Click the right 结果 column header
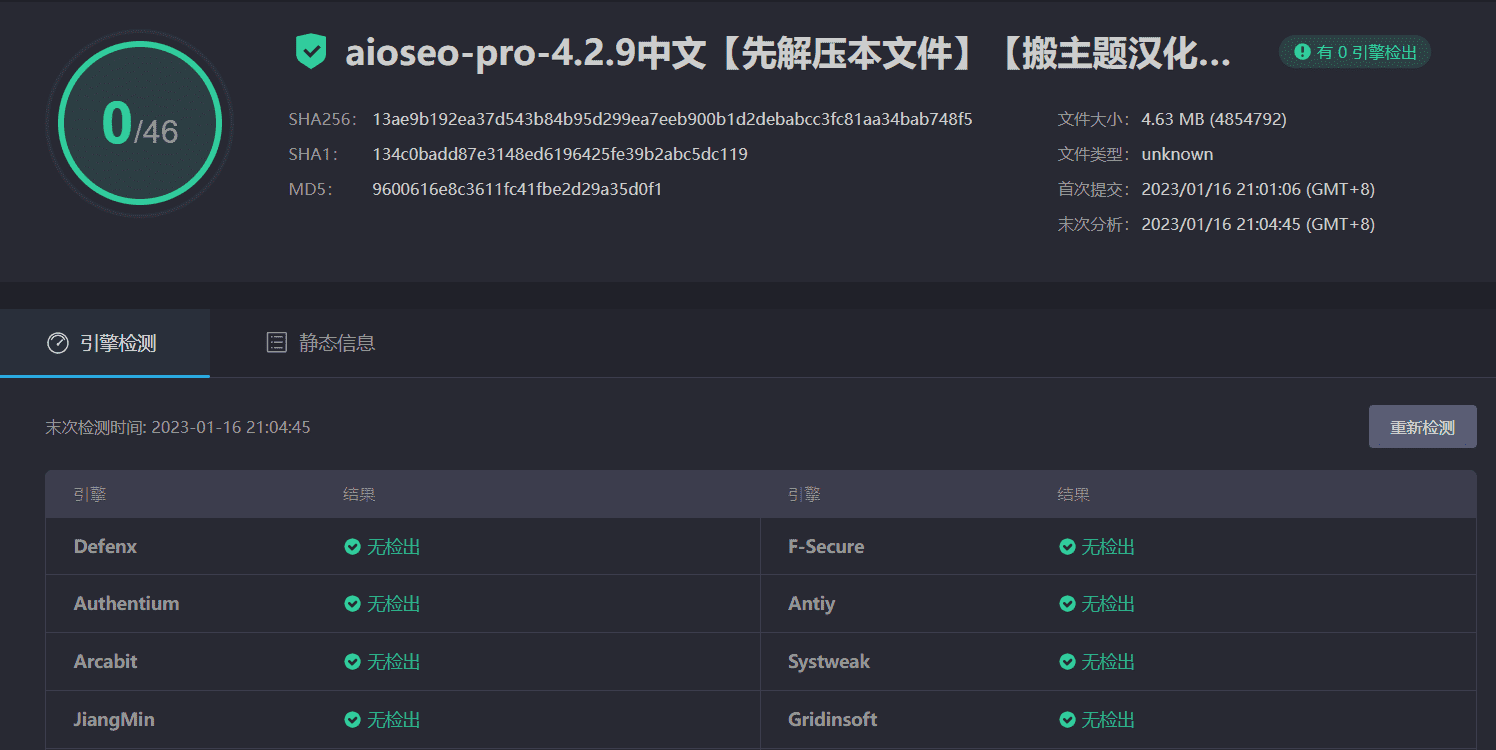The height and width of the screenshot is (750, 1496). click(1074, 494)
